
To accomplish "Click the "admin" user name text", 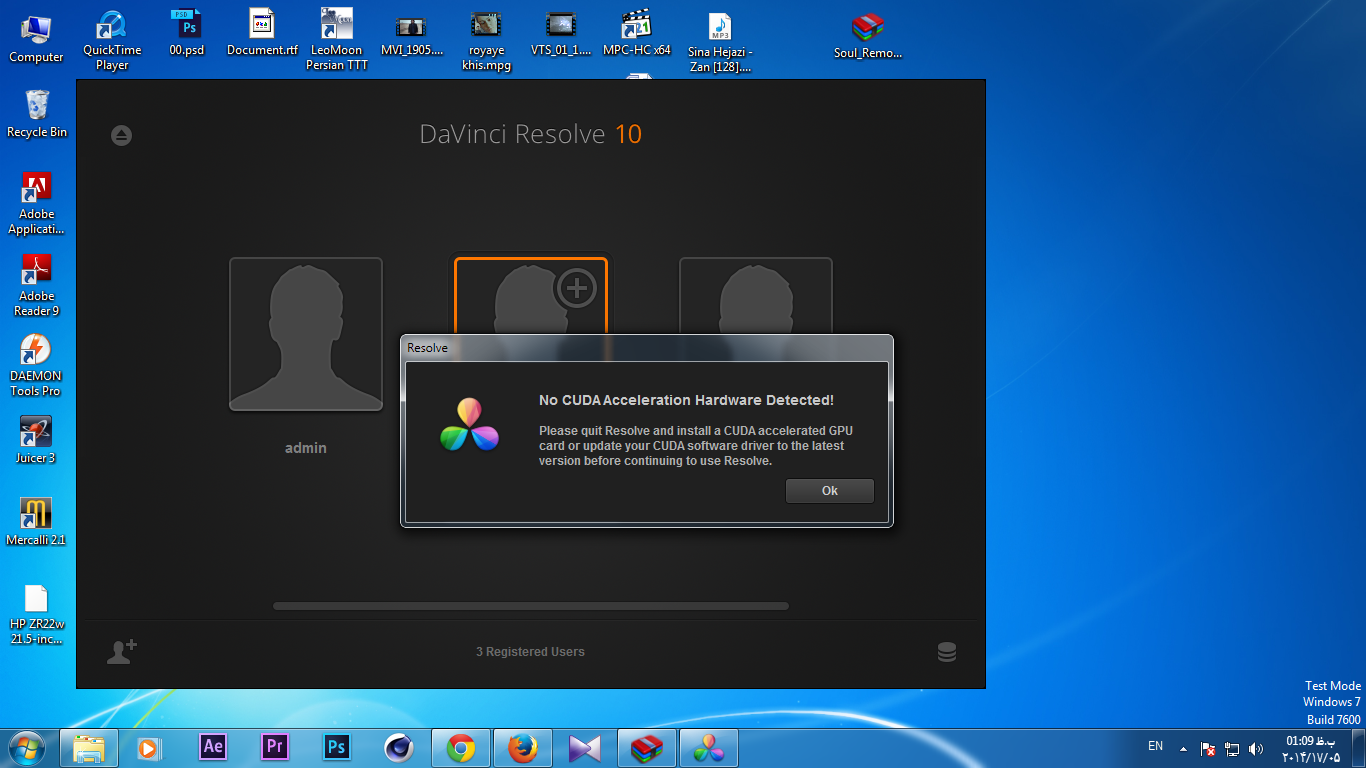I will (306, 448).
